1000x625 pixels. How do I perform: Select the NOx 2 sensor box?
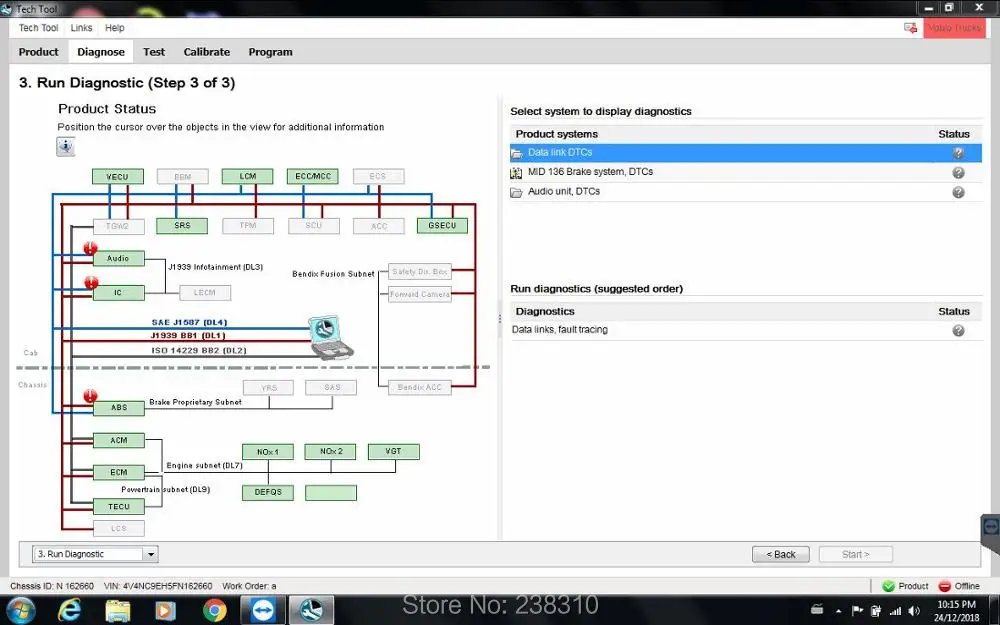[x=330, y=452]
